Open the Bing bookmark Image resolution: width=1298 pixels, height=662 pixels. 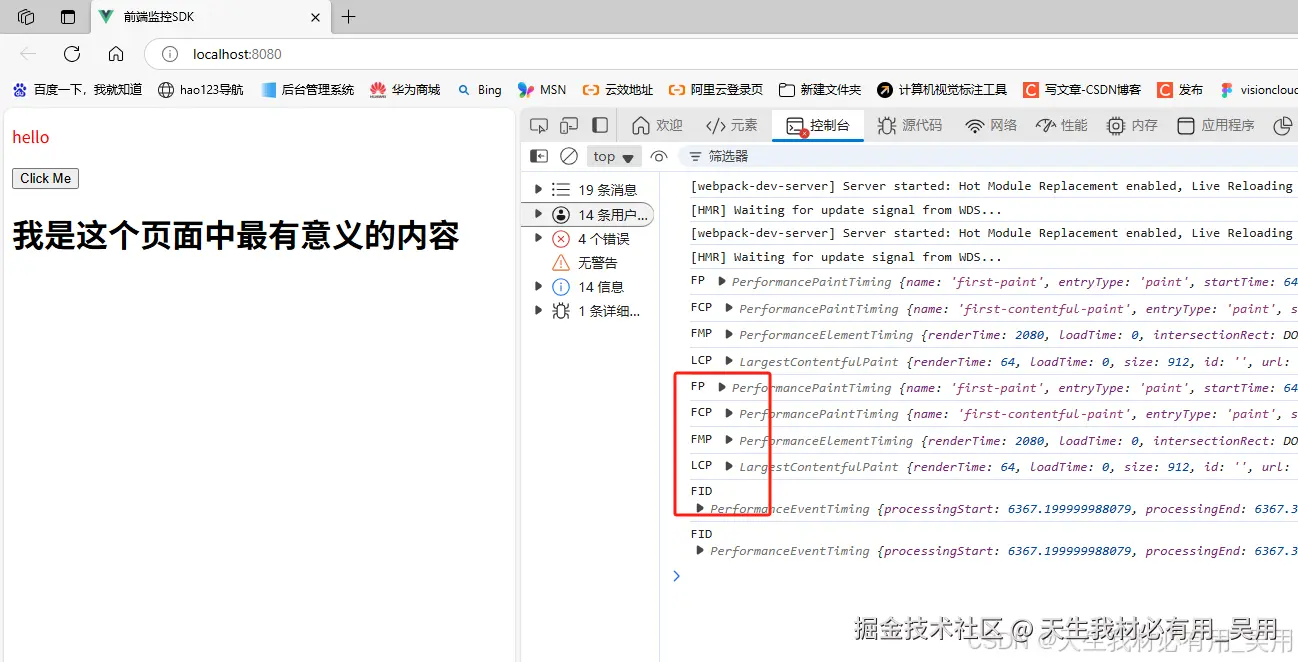pos(479,90)
